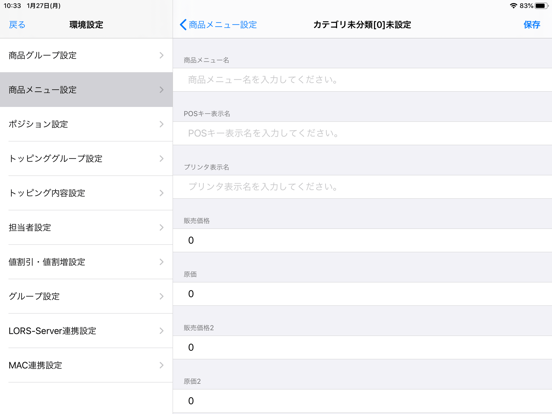
Task: Open MAC連携設定 row
Action: 86,365
